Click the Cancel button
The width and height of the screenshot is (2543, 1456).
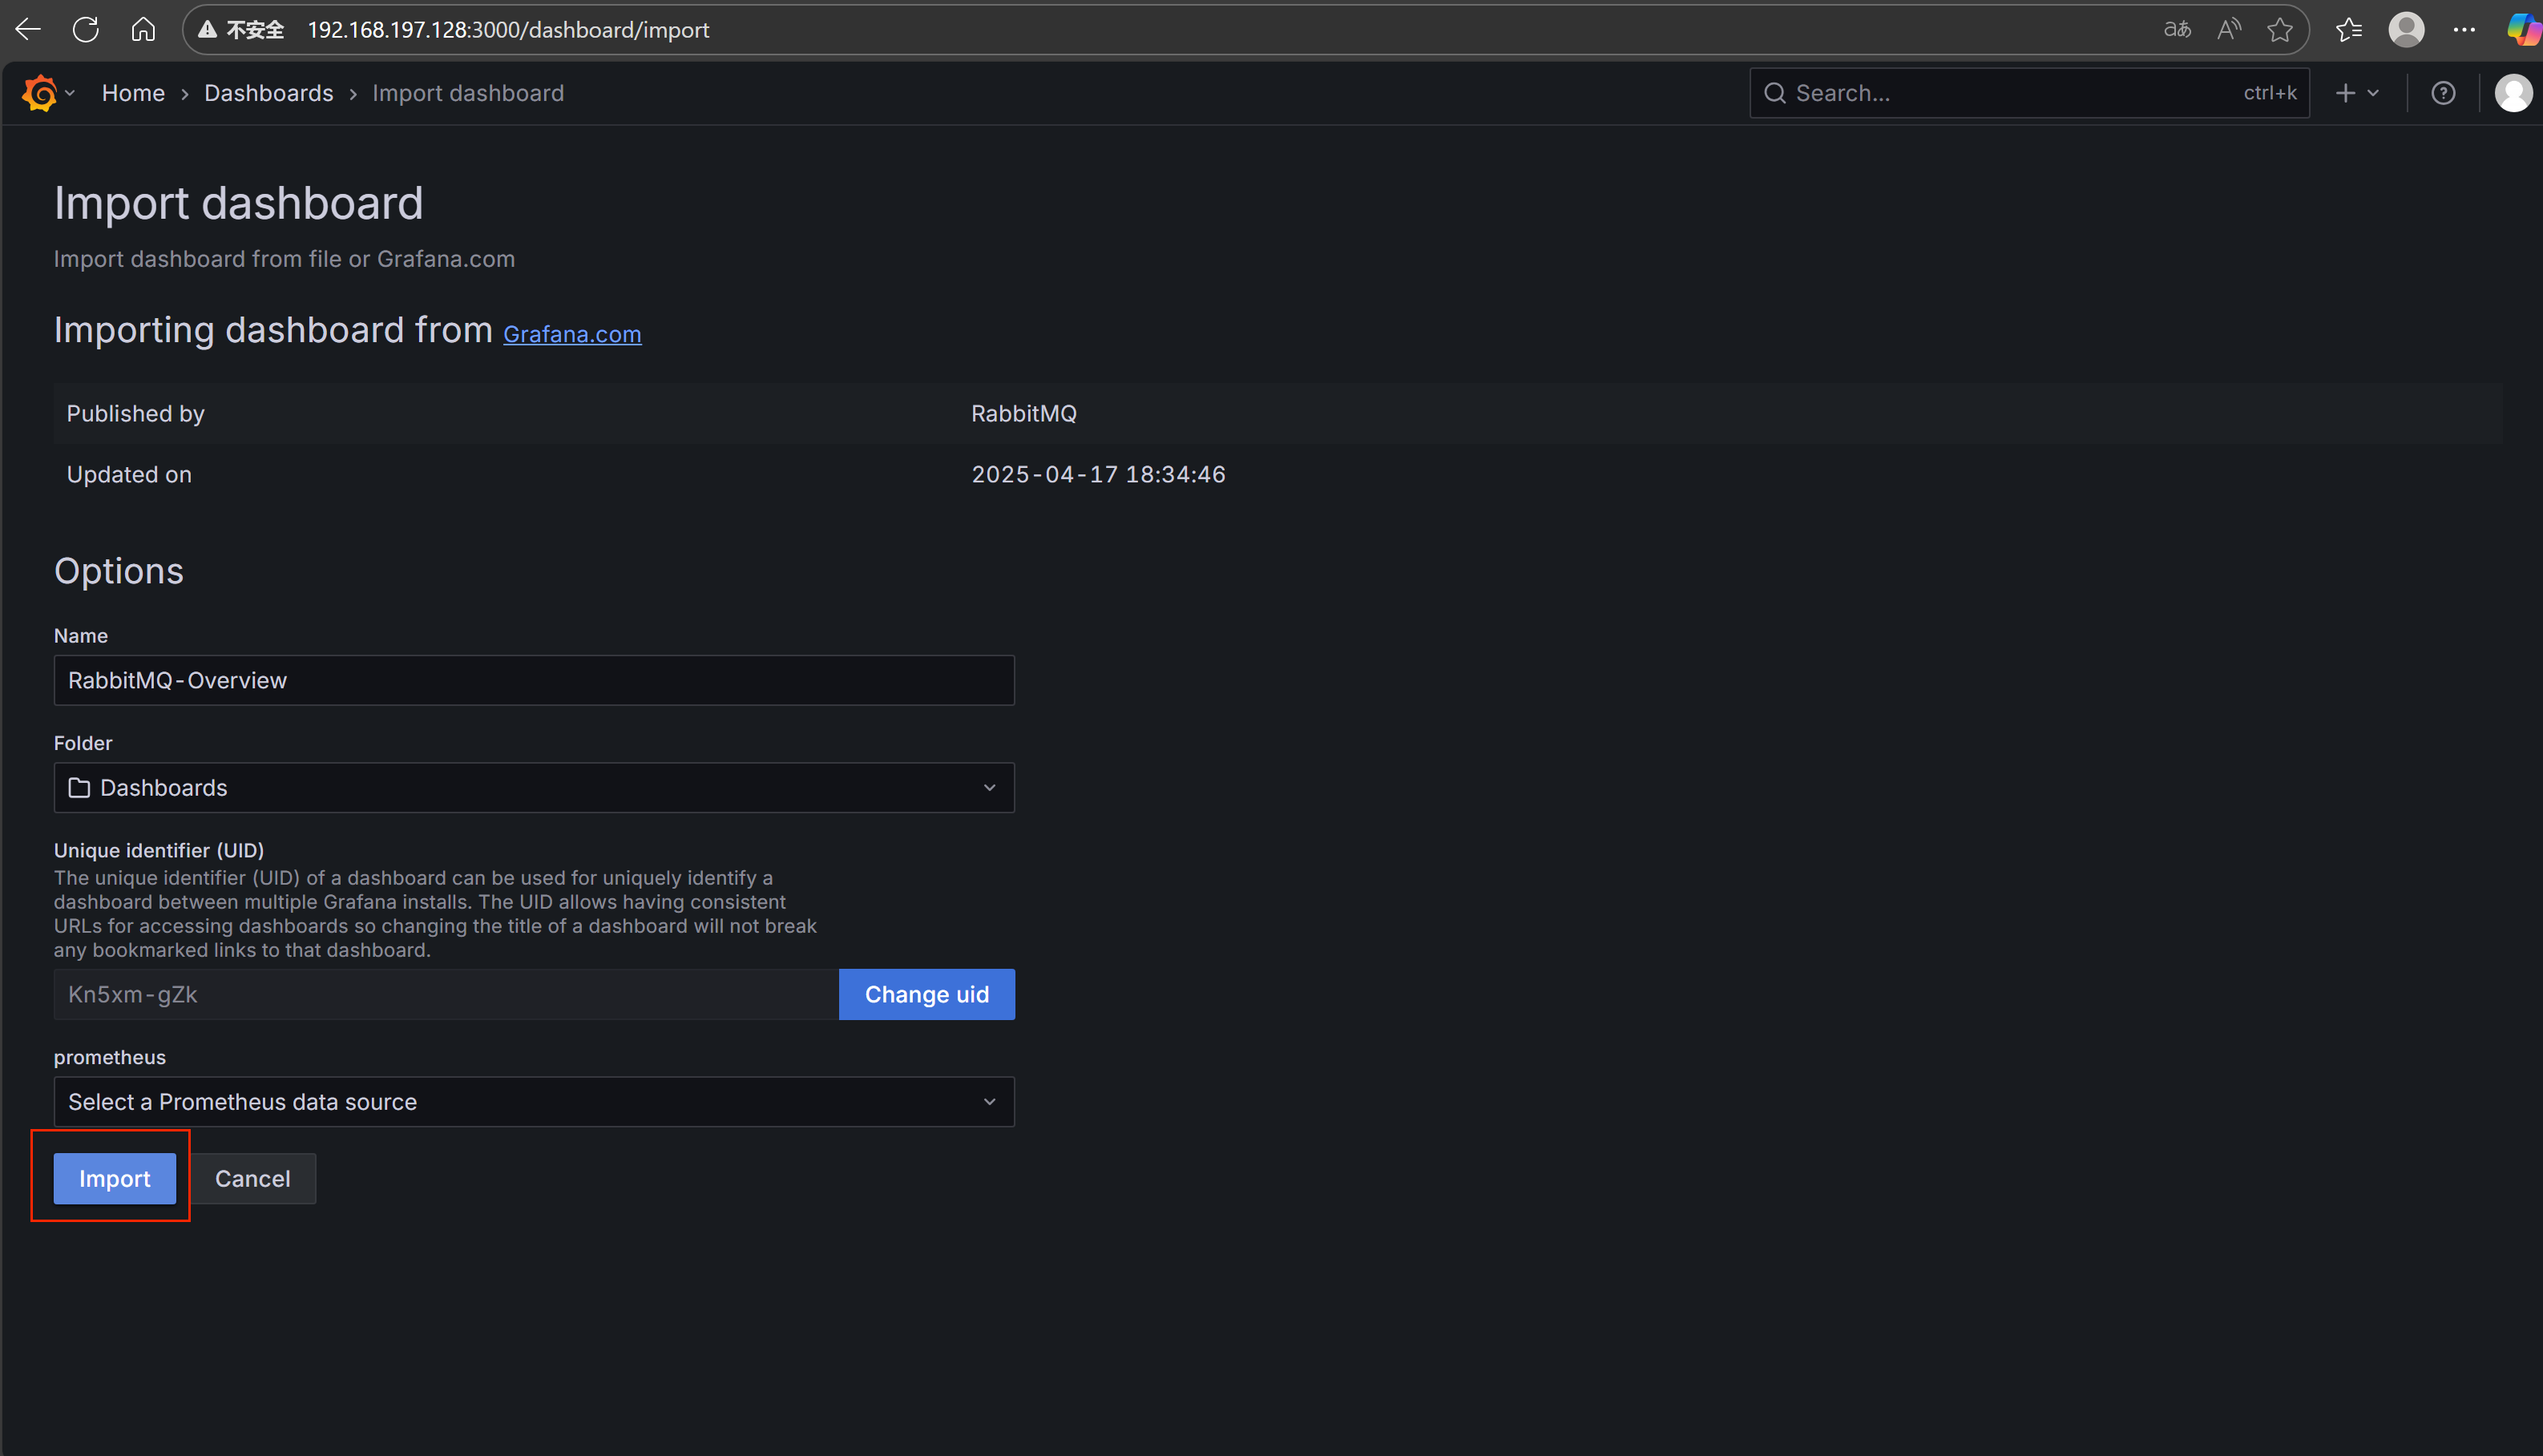(x=252, y=1179)
